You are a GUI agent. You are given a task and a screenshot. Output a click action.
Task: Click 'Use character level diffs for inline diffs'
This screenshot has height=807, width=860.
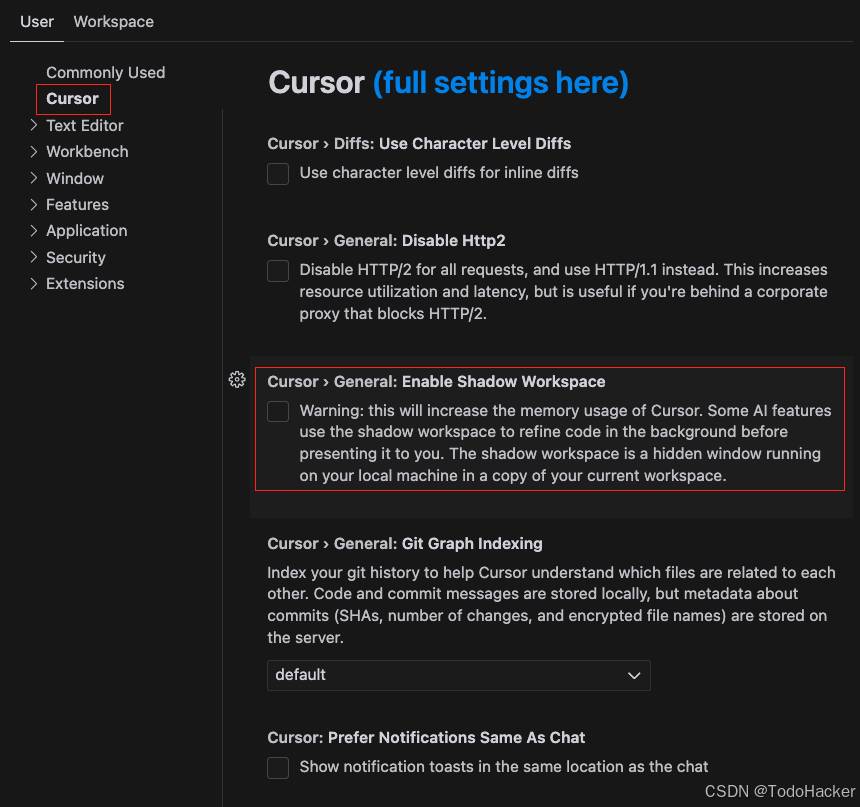439,173
